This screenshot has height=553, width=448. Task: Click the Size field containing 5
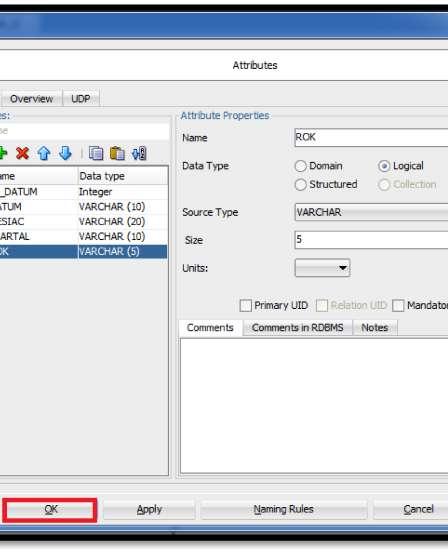coord(371,240)
